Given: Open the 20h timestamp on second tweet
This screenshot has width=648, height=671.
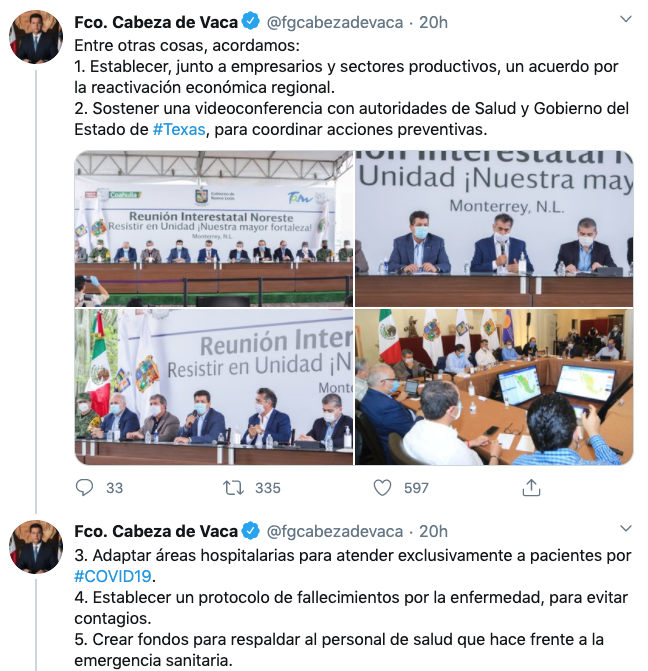Looking at the screenshot, I should coord(433,531).
